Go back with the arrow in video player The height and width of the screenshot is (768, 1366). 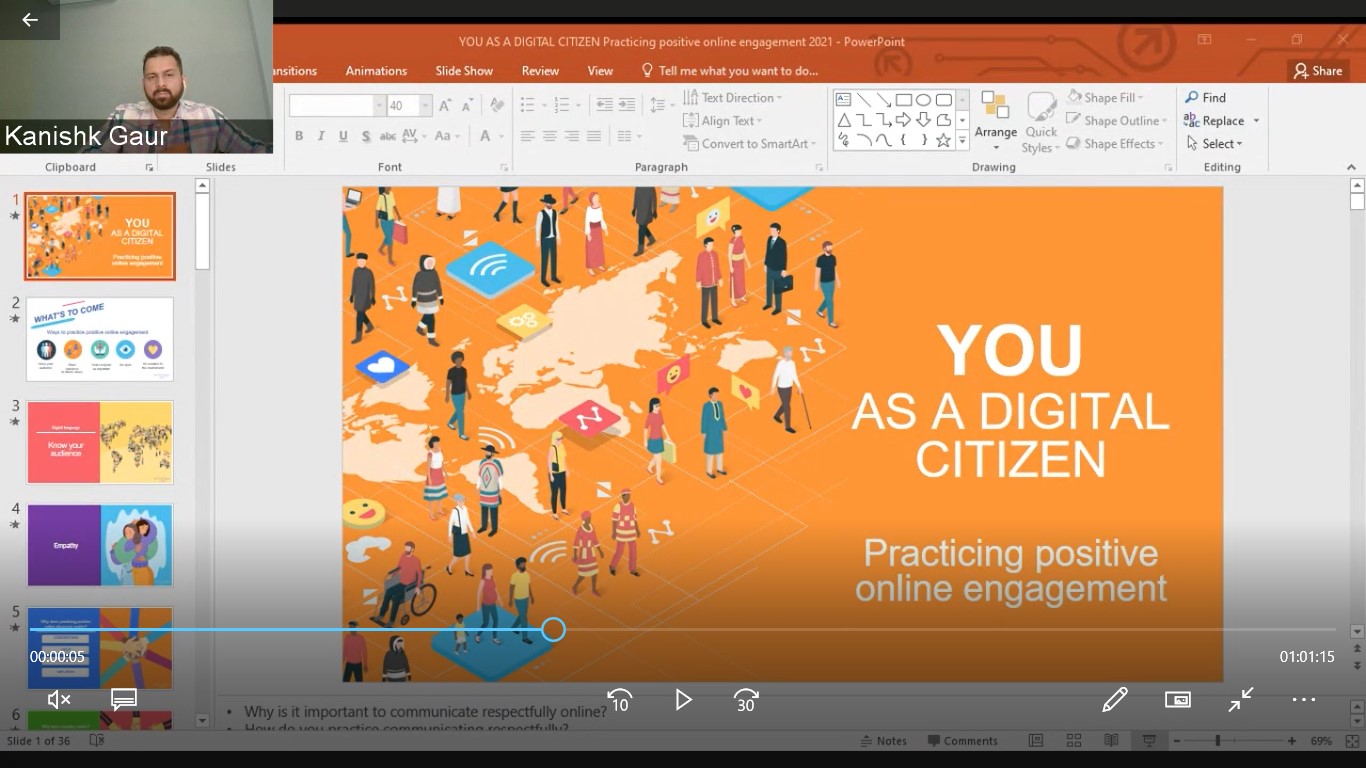(x=30, y=19)
